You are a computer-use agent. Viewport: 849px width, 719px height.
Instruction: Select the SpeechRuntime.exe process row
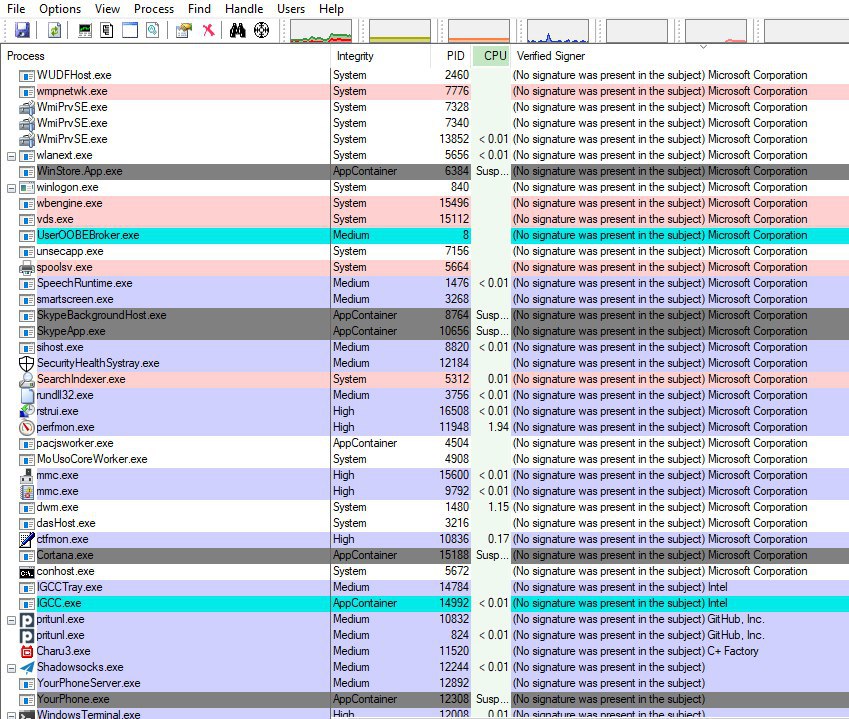click(x=424, y=283)
